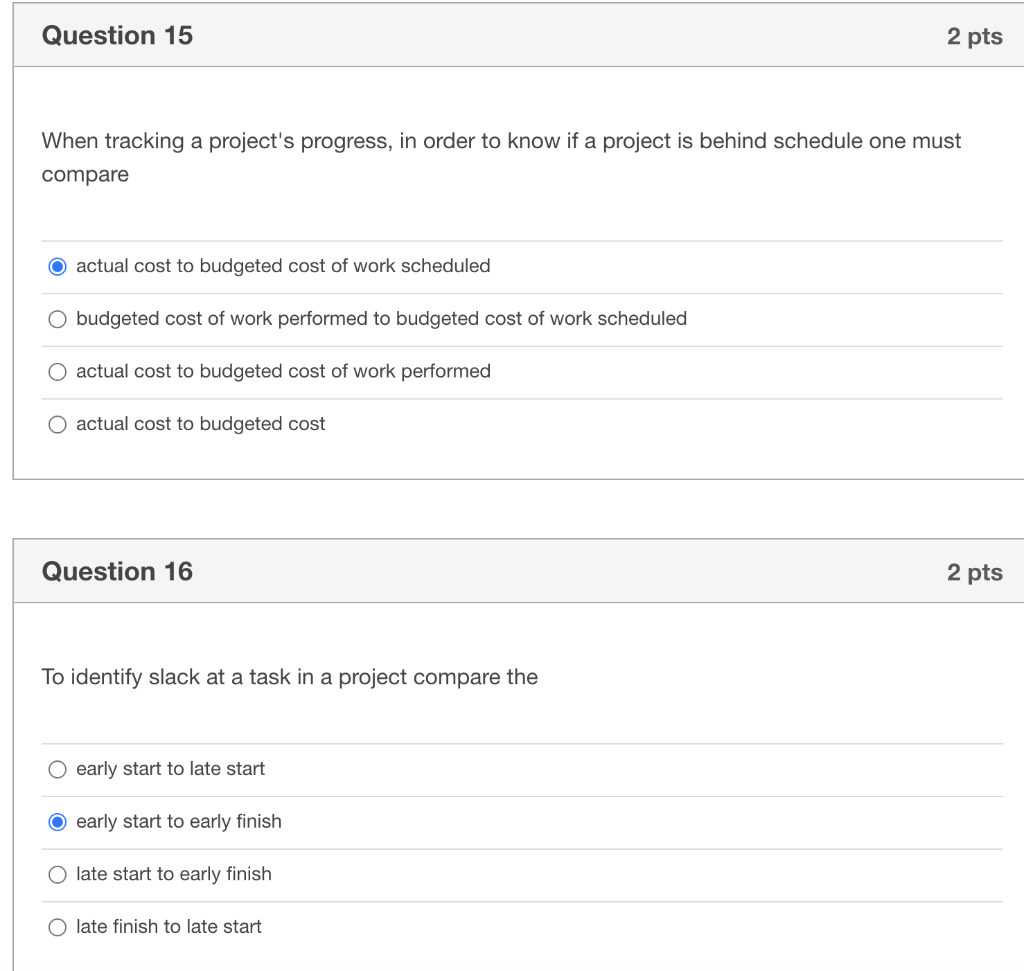Select "early start to late start" in Question 16
The height and width of the screenshot is (971, 1024).
pos(57,769)
